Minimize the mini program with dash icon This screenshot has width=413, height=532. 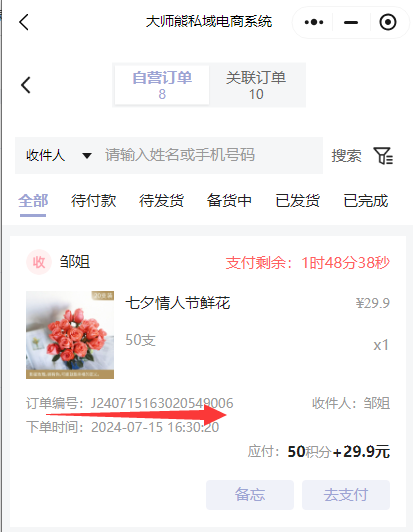tap(351, 23)
